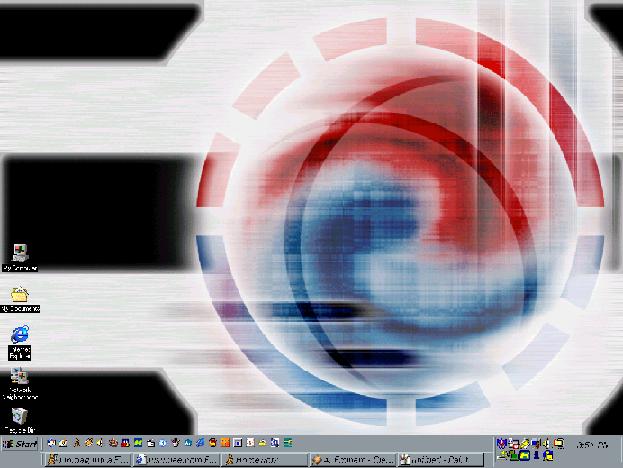Click the system tray clock
Screen dimensions: 623x468
[x=592, y=445]
